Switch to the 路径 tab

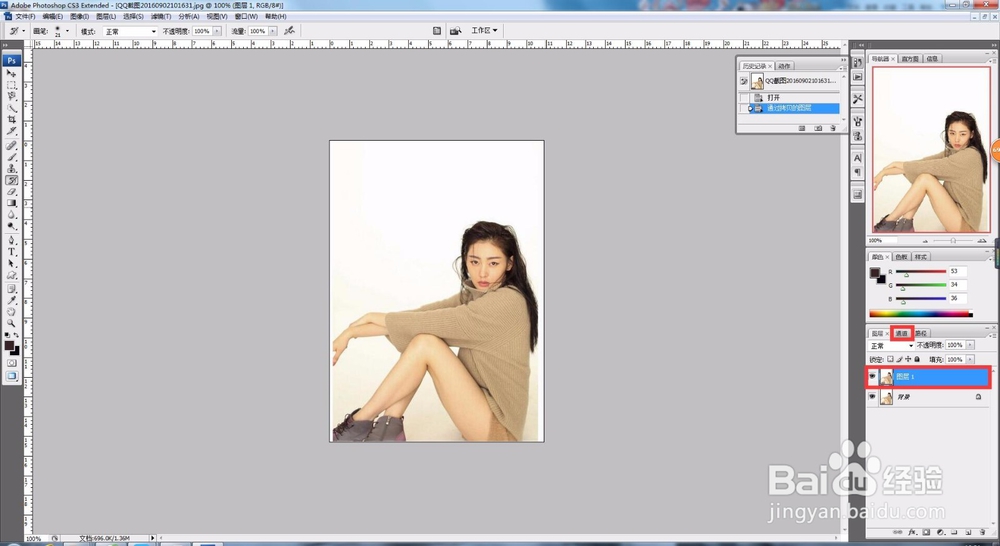tap(921, 333)
